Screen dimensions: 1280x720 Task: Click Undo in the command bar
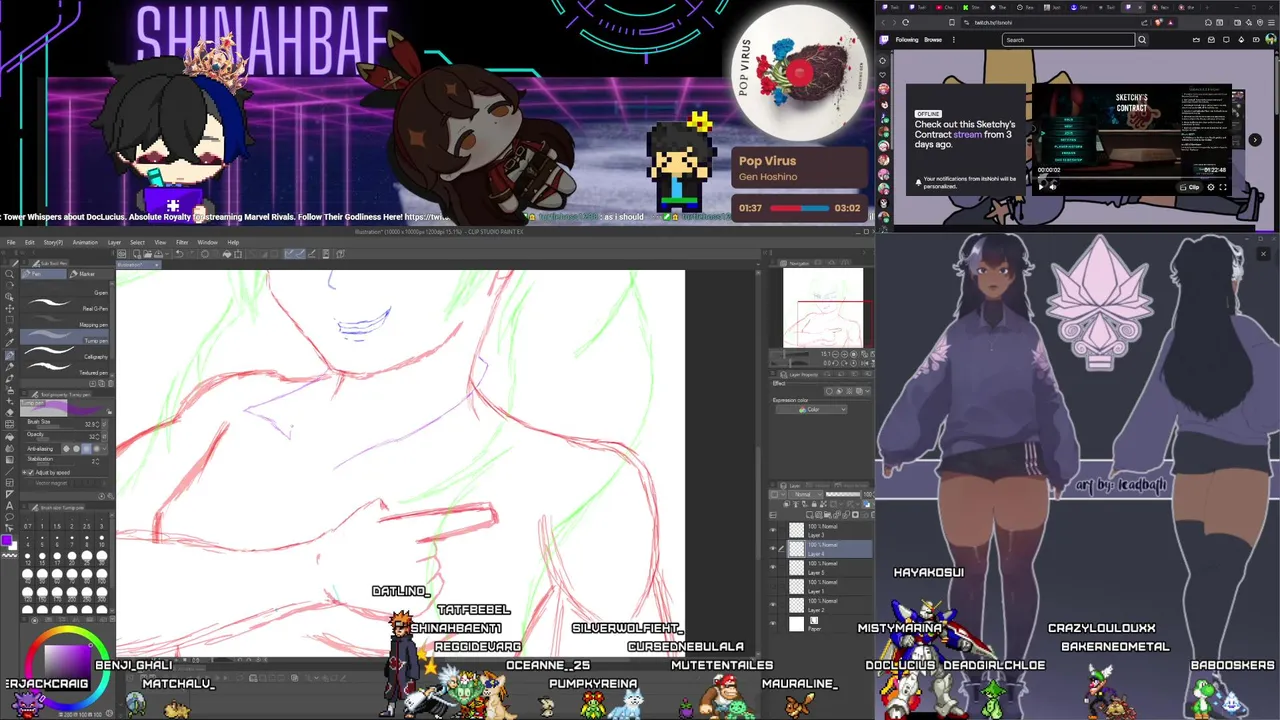pyautogui.click(x=179, y=254)
